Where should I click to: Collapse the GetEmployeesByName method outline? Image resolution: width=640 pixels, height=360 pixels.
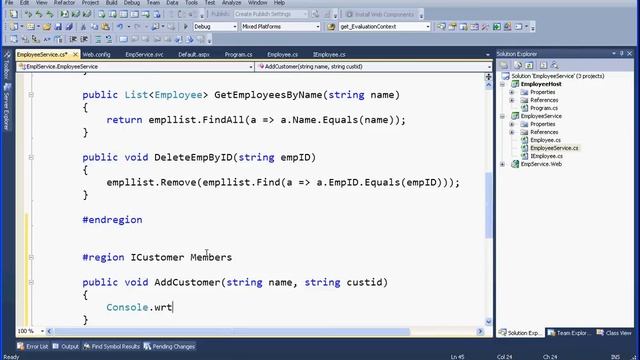coord(31,95)
